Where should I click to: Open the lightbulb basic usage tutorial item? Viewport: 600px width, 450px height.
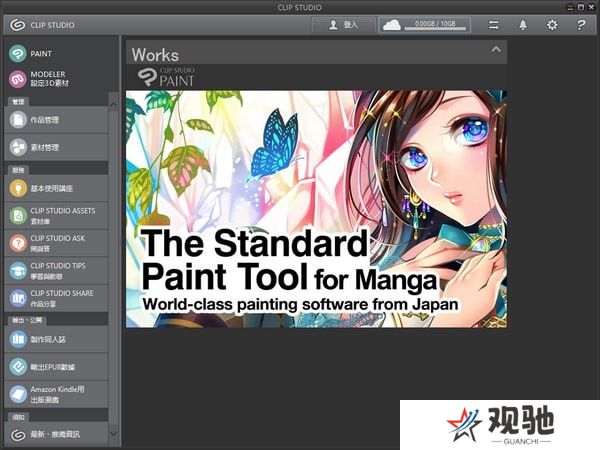tap(56, 188)
